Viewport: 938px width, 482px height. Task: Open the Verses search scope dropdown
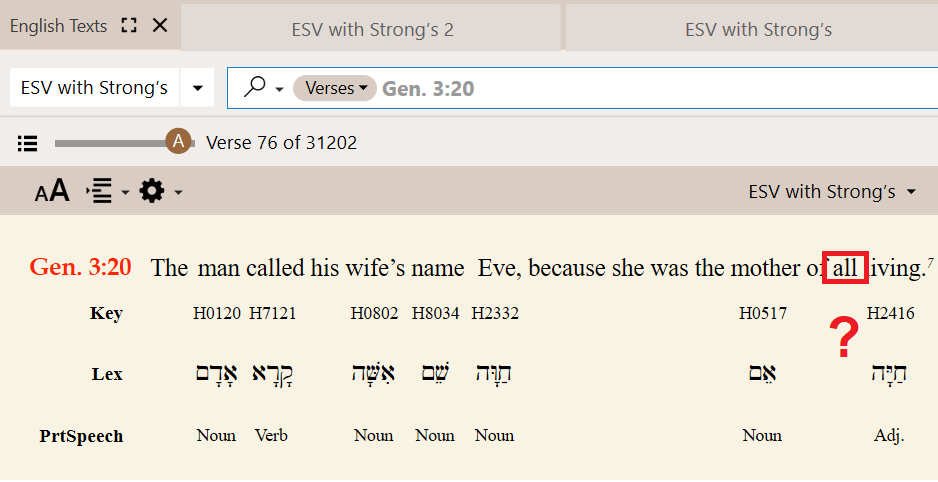coord(335,88)
